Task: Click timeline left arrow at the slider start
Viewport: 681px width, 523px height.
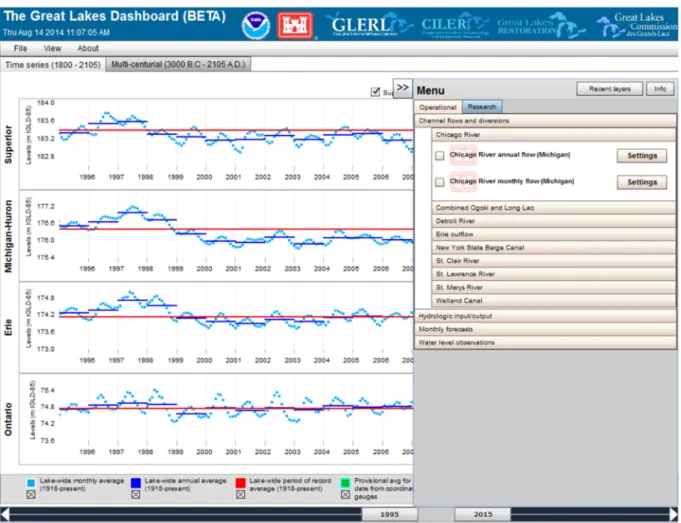Action: click(x=5, y=514)
